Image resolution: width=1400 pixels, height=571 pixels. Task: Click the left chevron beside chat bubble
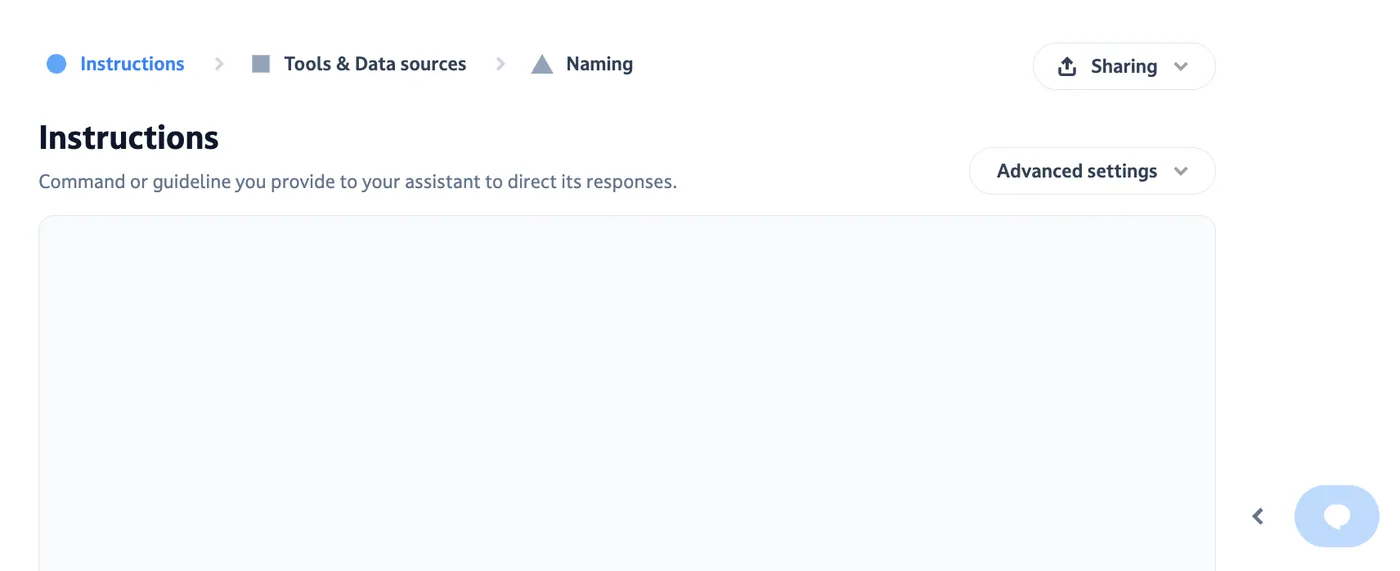pyautogui.click(x=1258, y=516)
